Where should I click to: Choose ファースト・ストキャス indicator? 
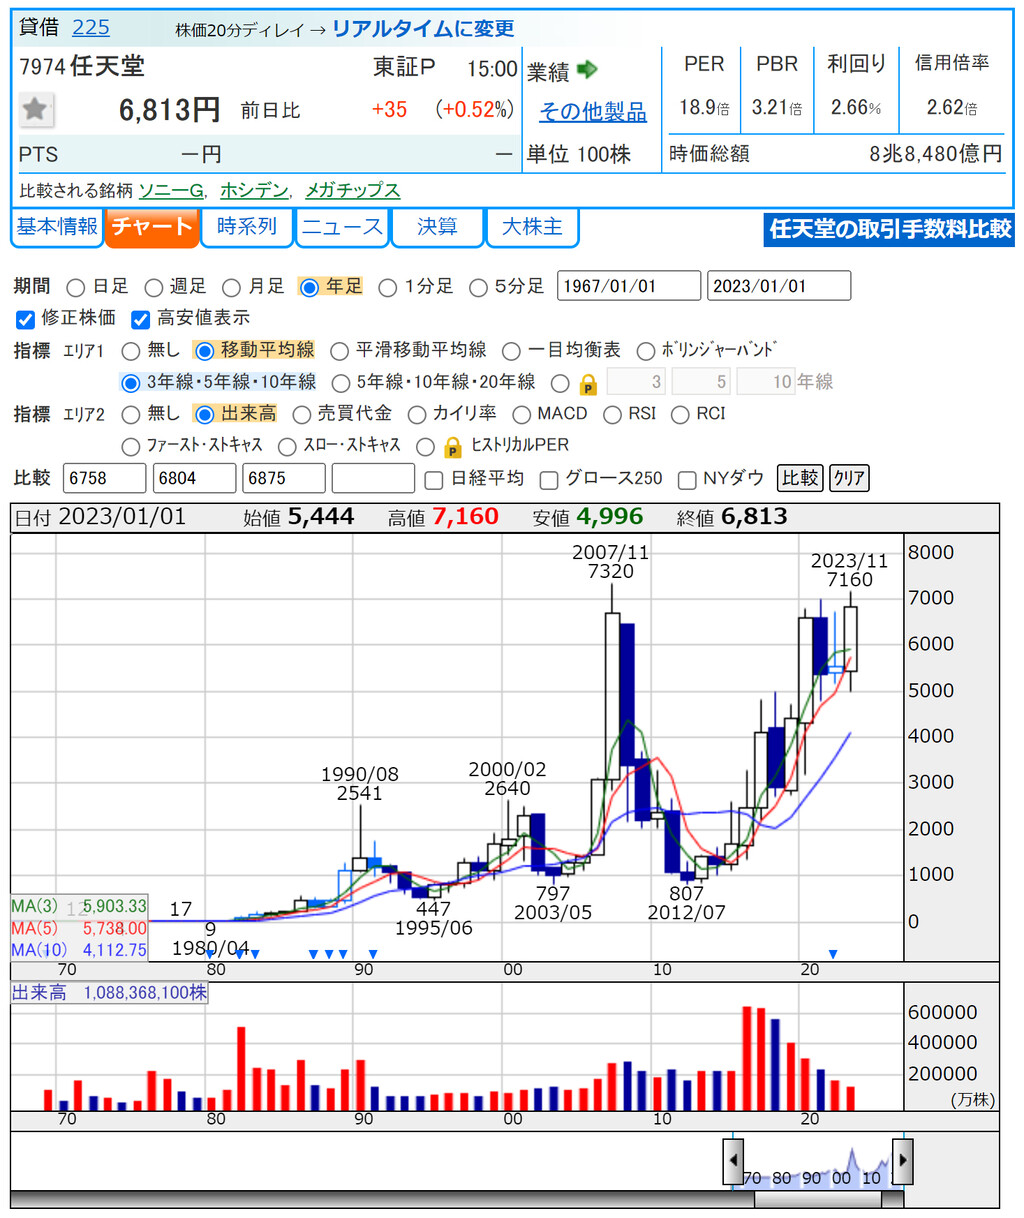coord(131,447)
